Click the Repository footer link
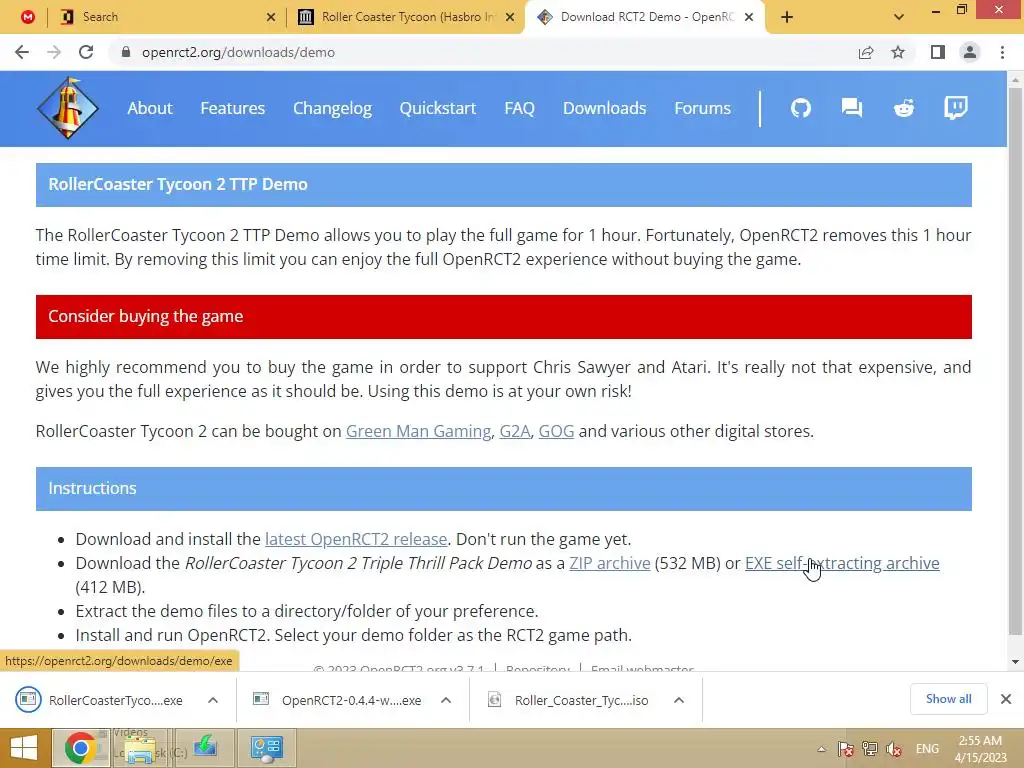This screenshot has height=768, width=1024. click(x=538, y=669)
